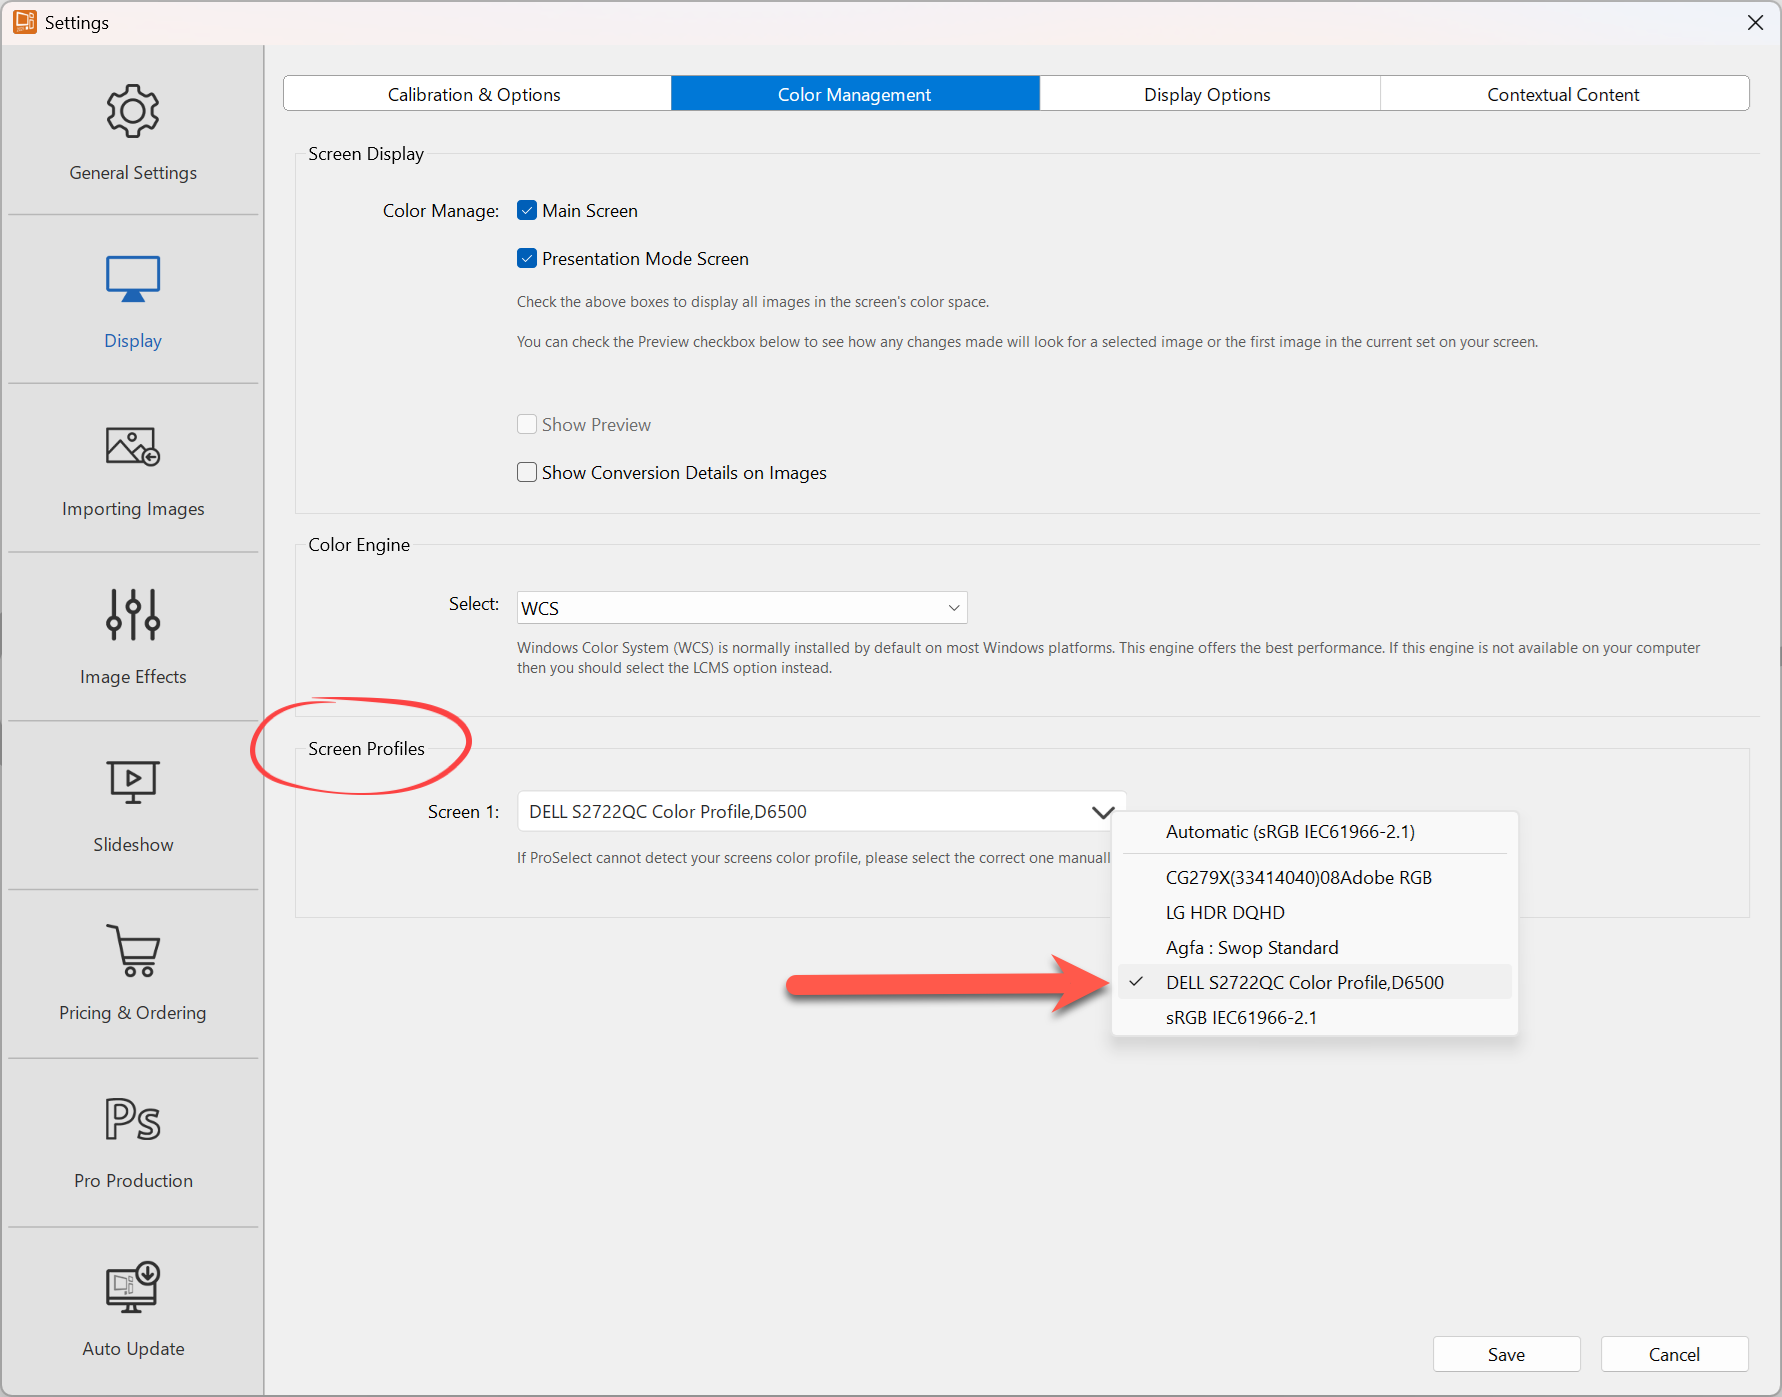This screenshot has width=1782, height=1397.
Task: Enable Show Conversion Details on Images
Action: (x=527, y=473)
